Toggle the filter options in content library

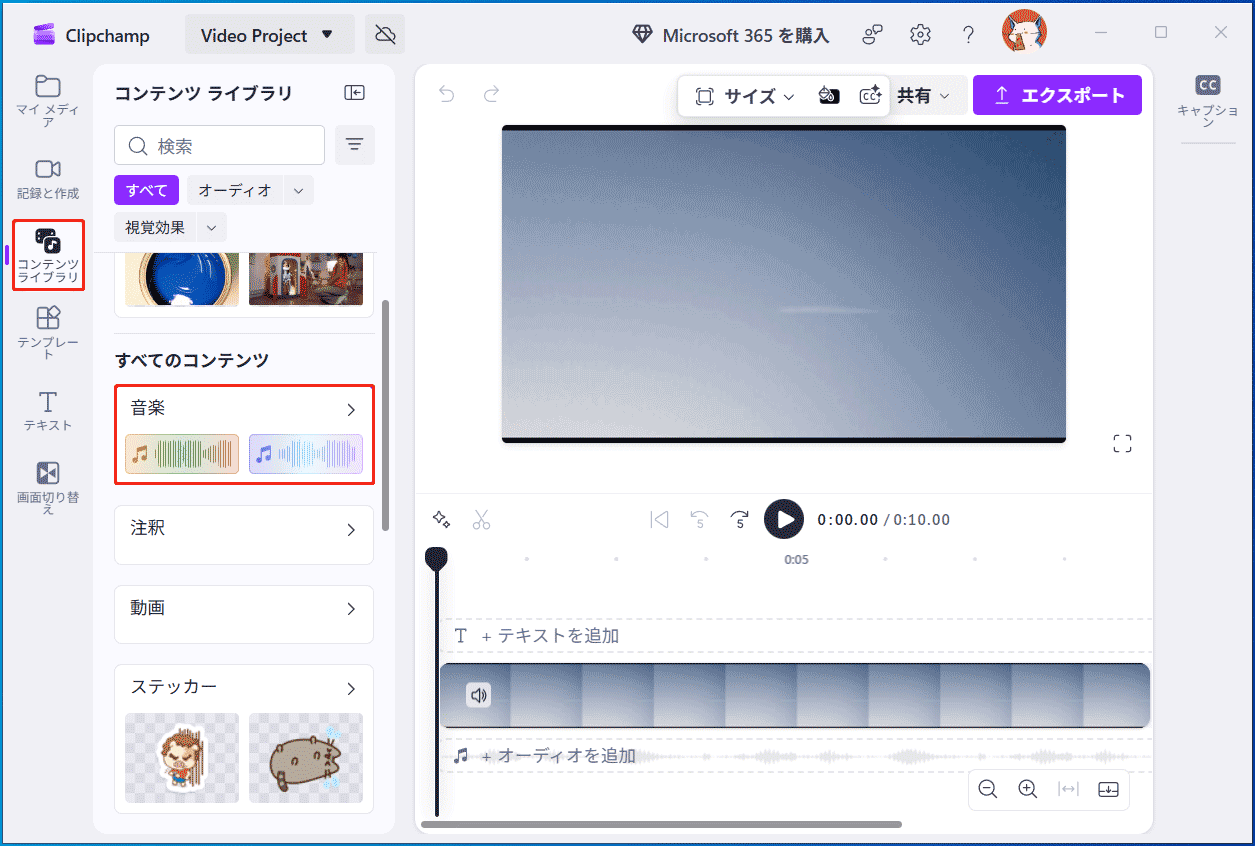354,144
